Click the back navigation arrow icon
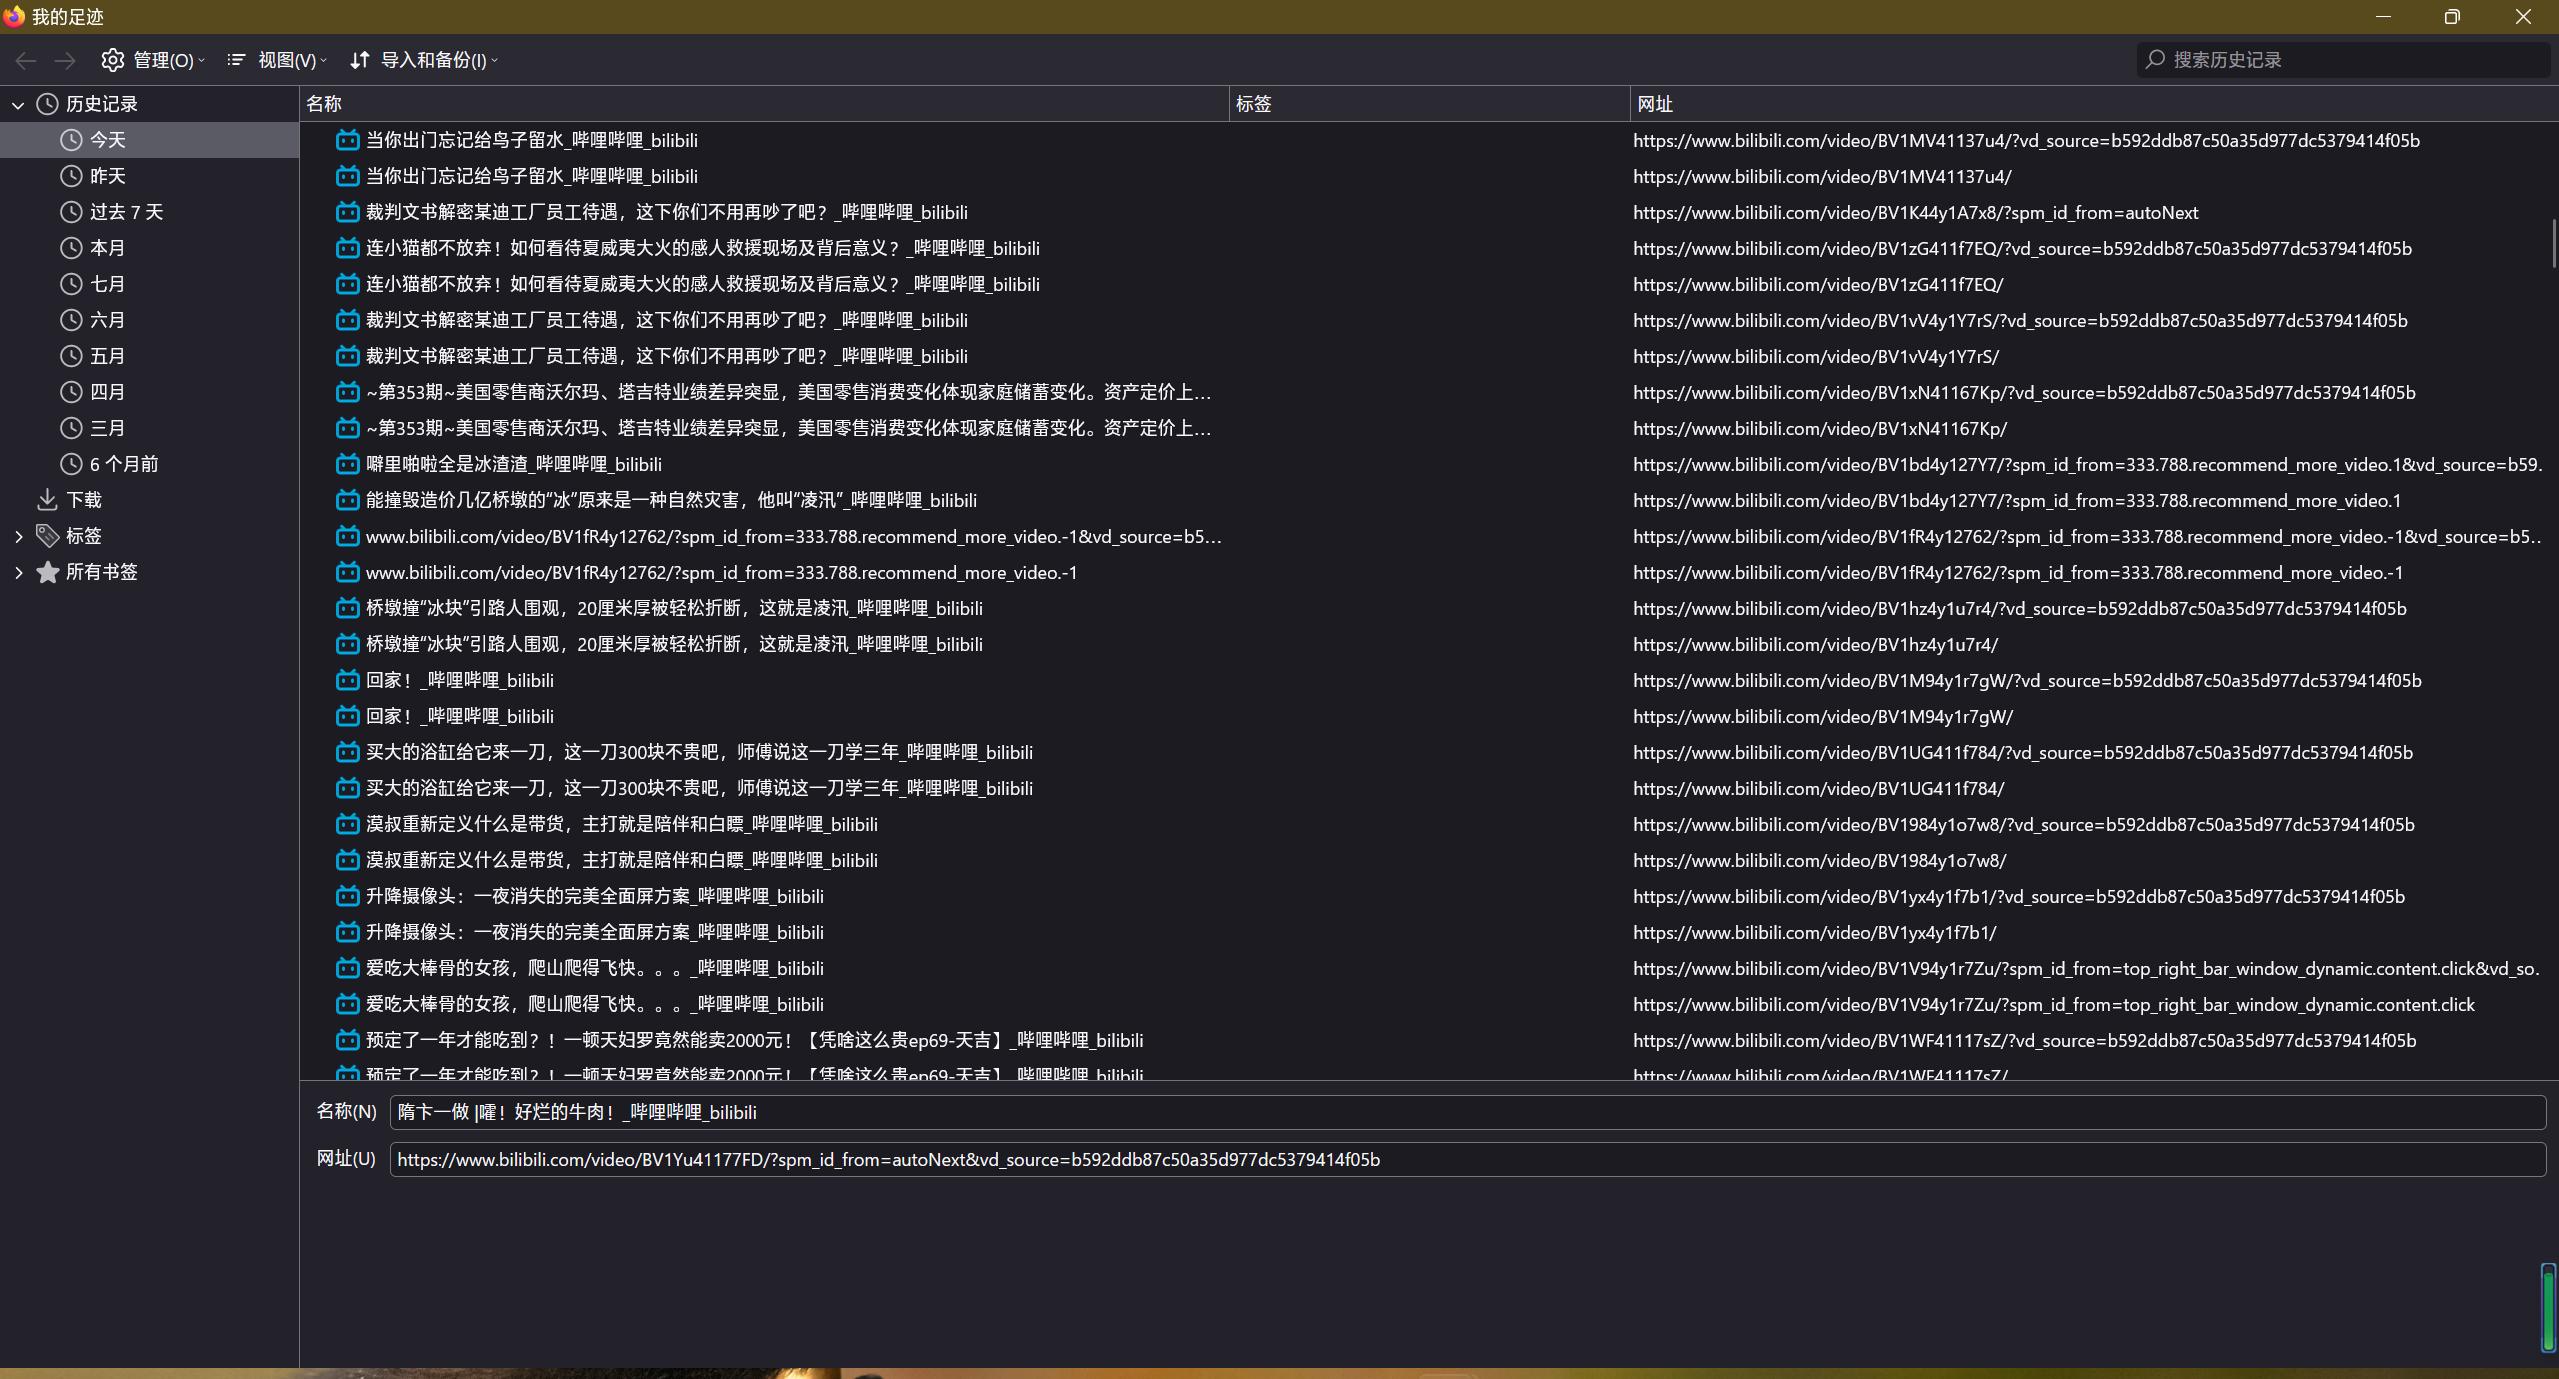The image size is (2559, 1379). [25, 60]
